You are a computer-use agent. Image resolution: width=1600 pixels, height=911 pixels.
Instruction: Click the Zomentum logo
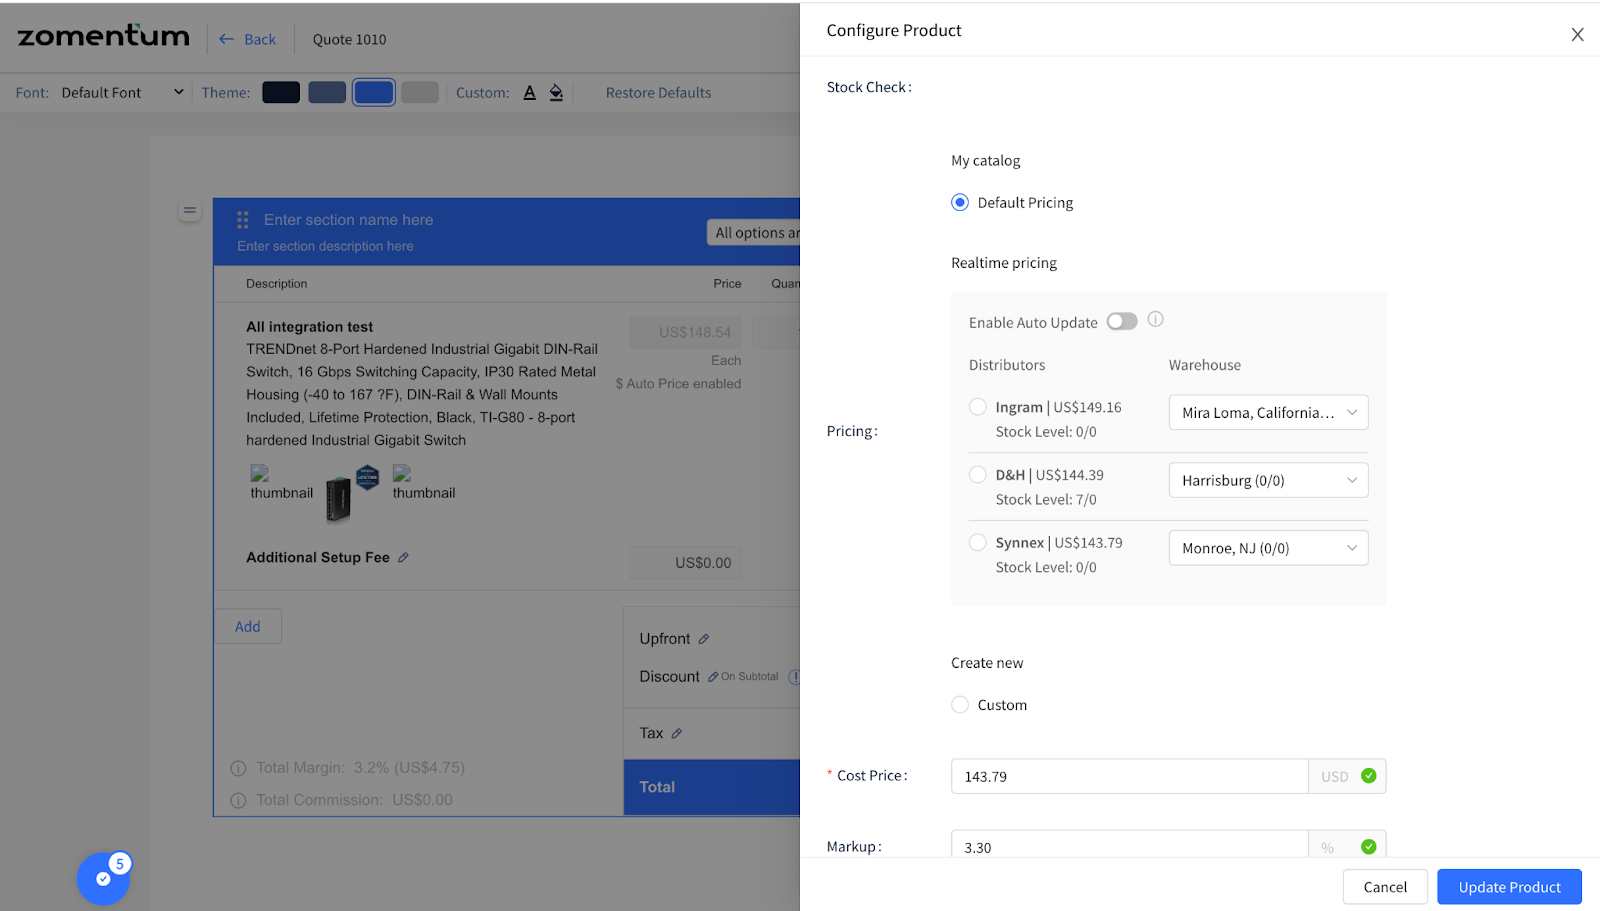[x=104, y=37]
